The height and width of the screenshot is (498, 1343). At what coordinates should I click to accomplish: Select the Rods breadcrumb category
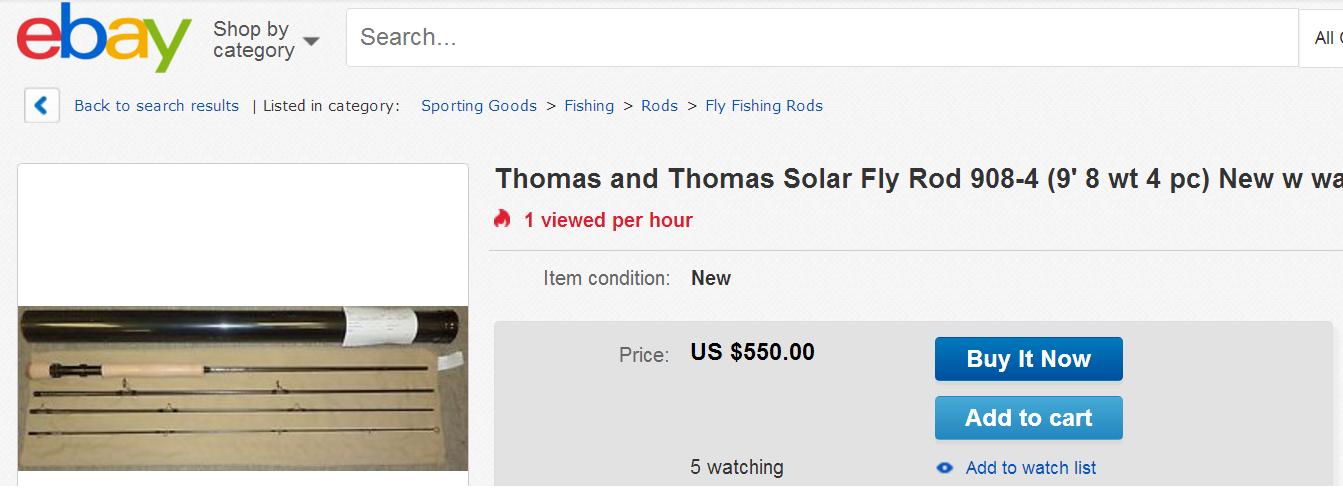click(x=659, y=106)
